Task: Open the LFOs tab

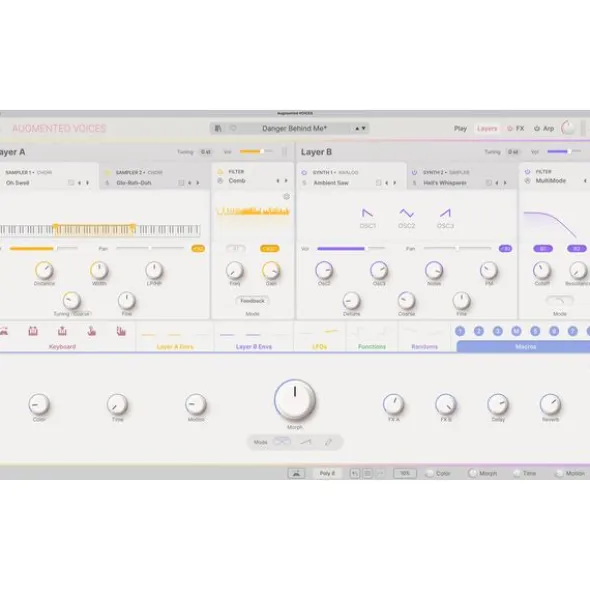Action: point(319,338)
